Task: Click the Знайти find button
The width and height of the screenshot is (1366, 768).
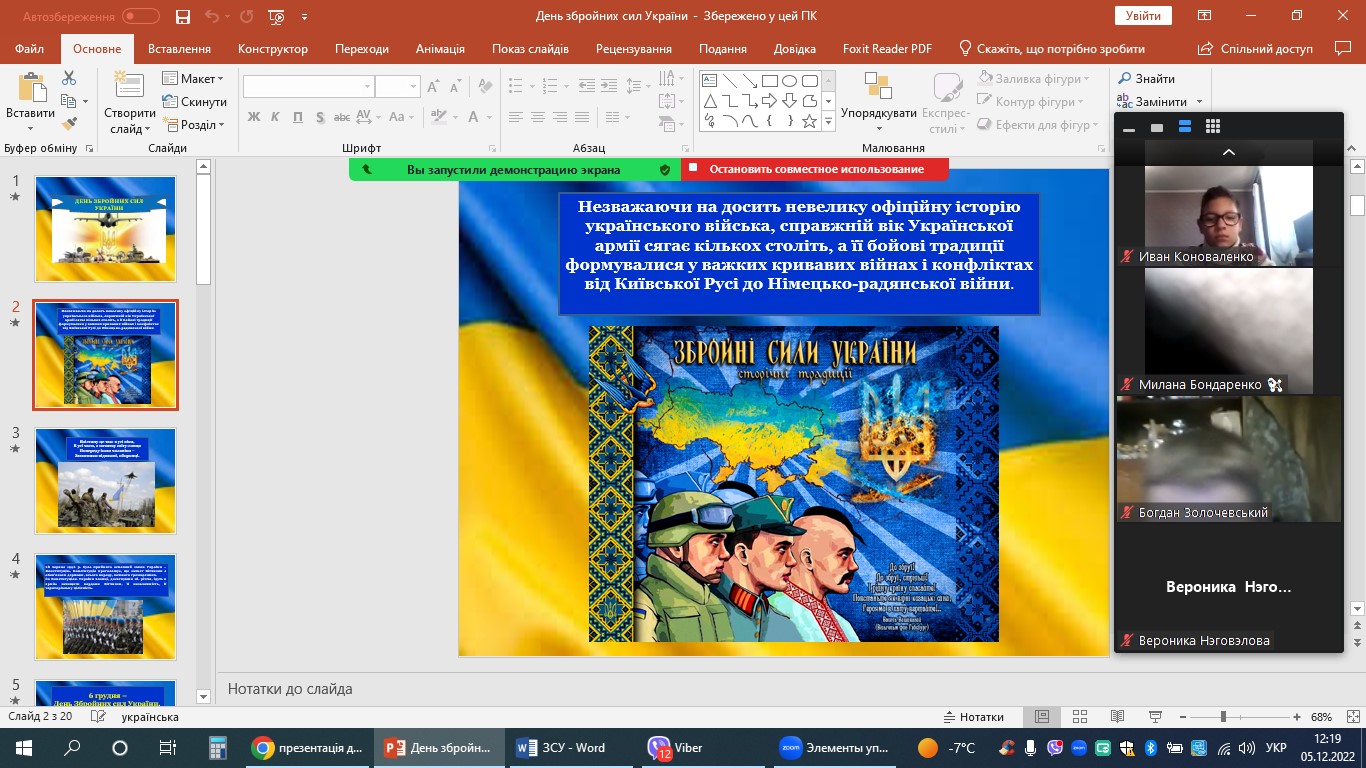Action: pos(1147,79)
